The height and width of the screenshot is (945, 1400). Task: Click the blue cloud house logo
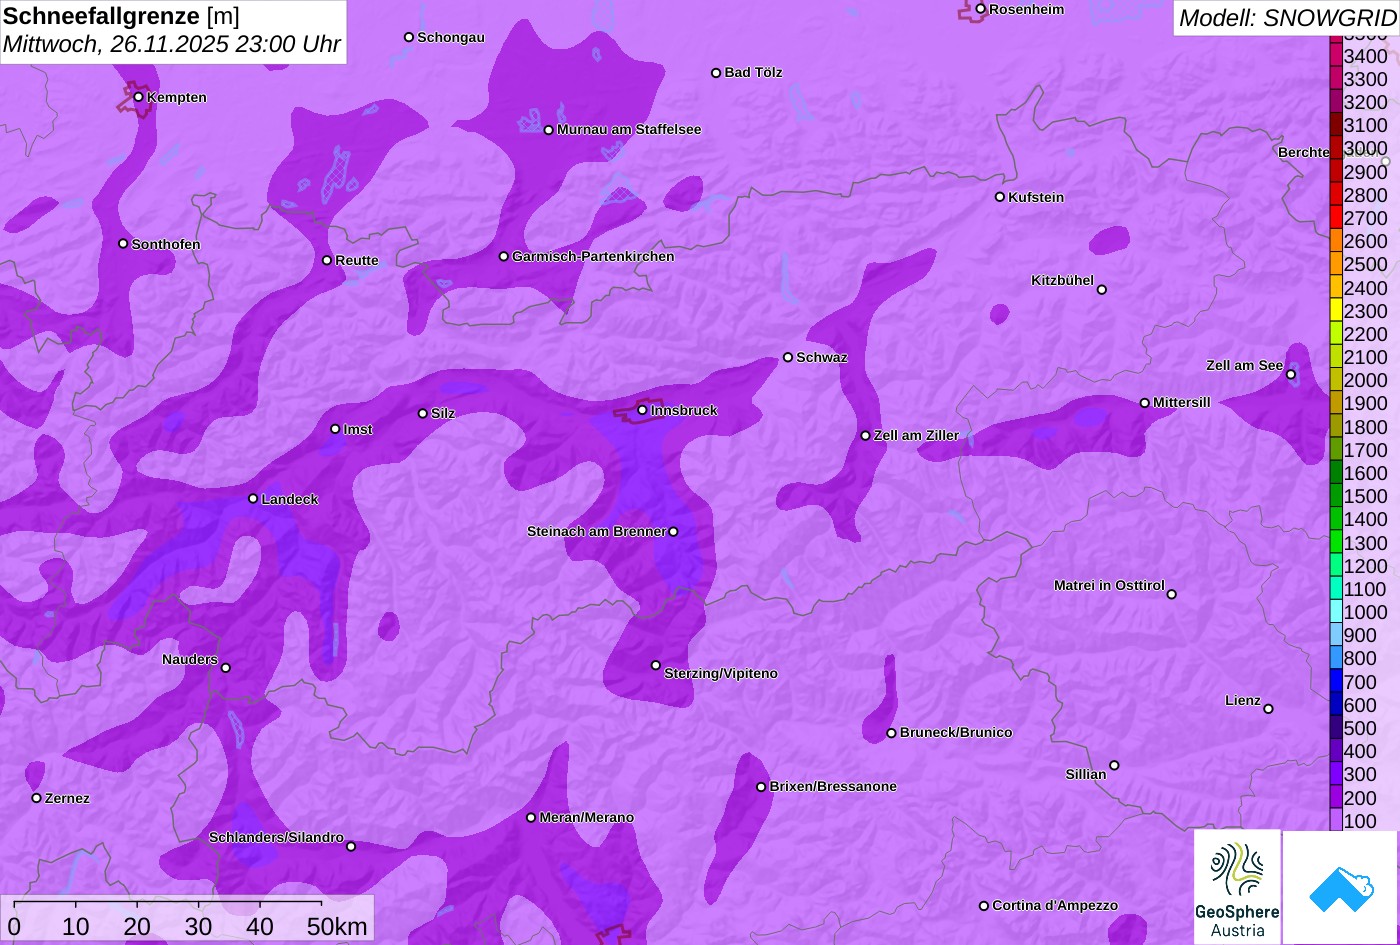tap(1341, 887)
